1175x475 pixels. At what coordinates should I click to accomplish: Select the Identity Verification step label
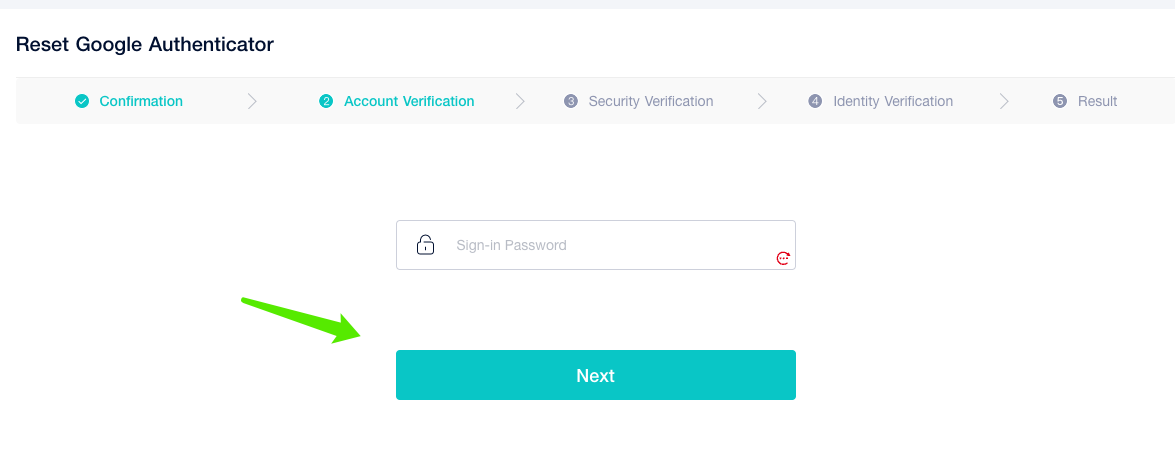[893, 101]
